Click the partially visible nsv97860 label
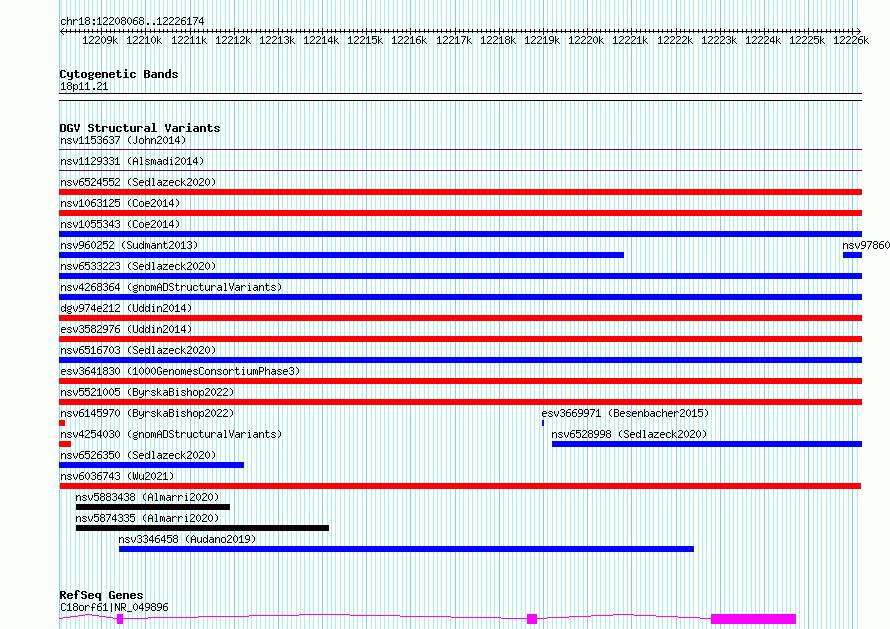This screenshot has width=890, height=629. coord(866,245)
